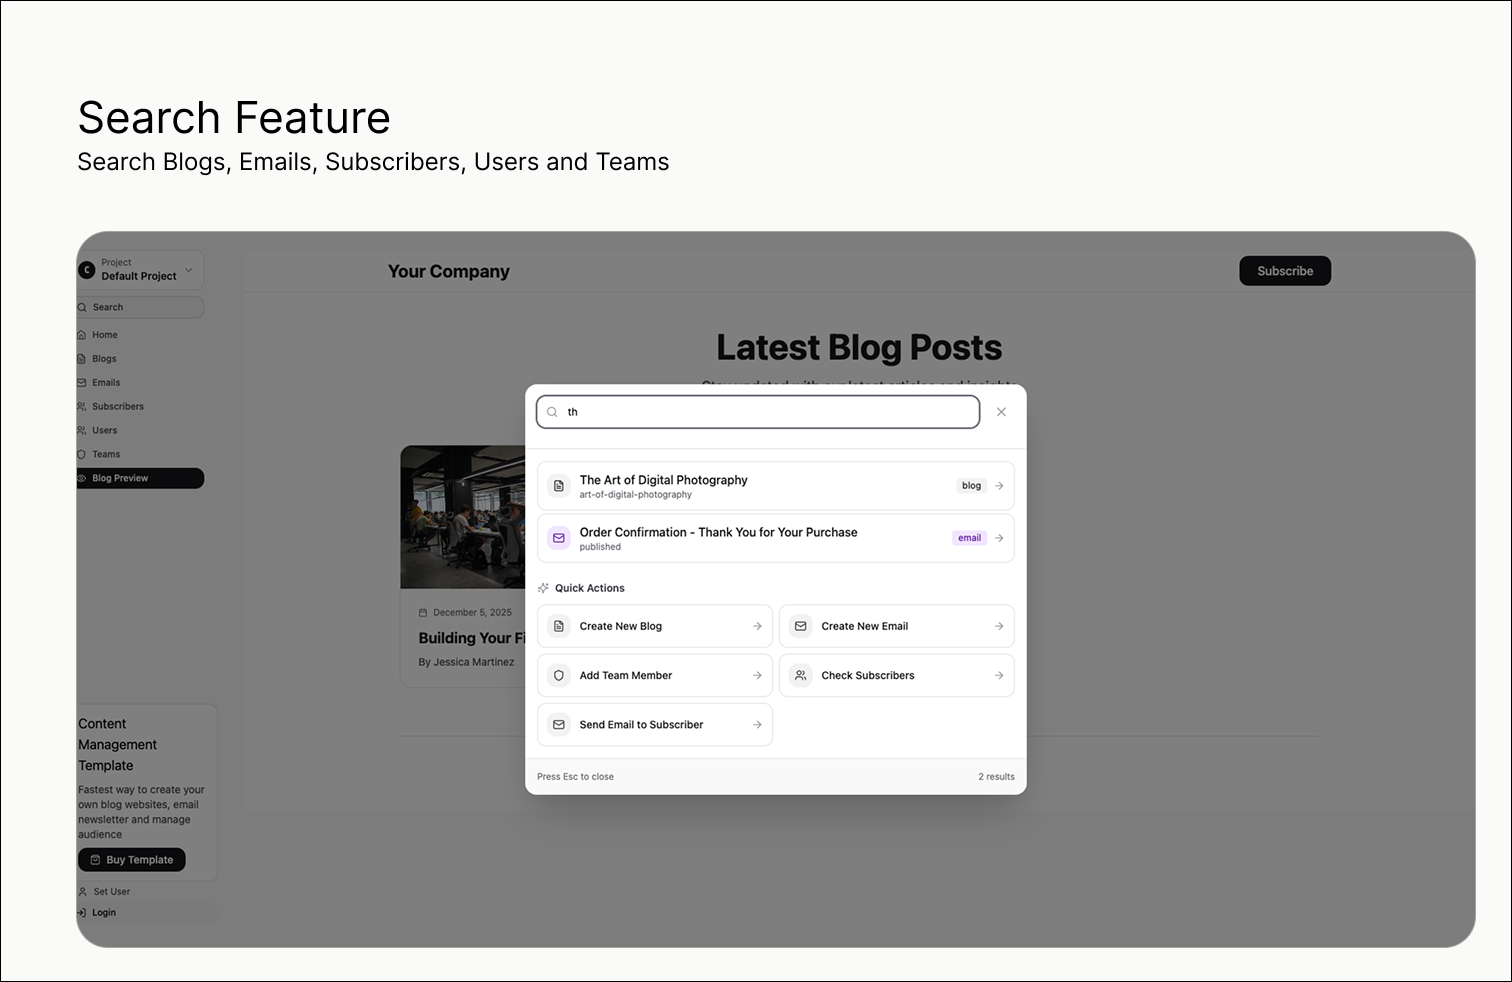Click the shield icon beside Add Team Member

click(559, 675)
